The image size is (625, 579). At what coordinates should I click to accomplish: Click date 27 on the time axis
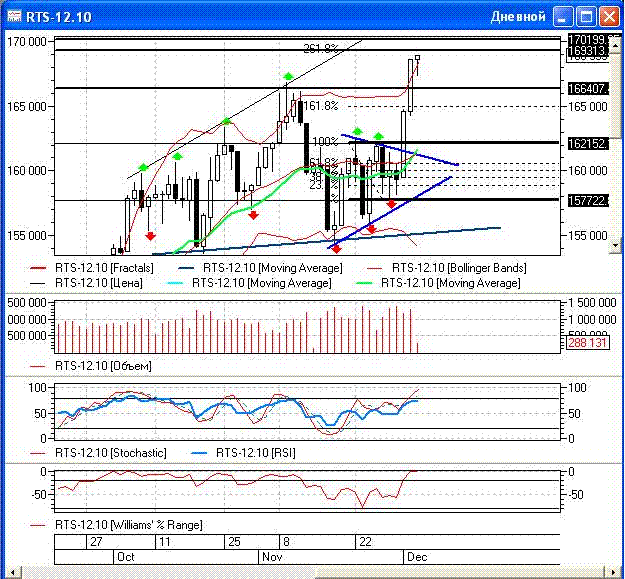click(96, 542)
